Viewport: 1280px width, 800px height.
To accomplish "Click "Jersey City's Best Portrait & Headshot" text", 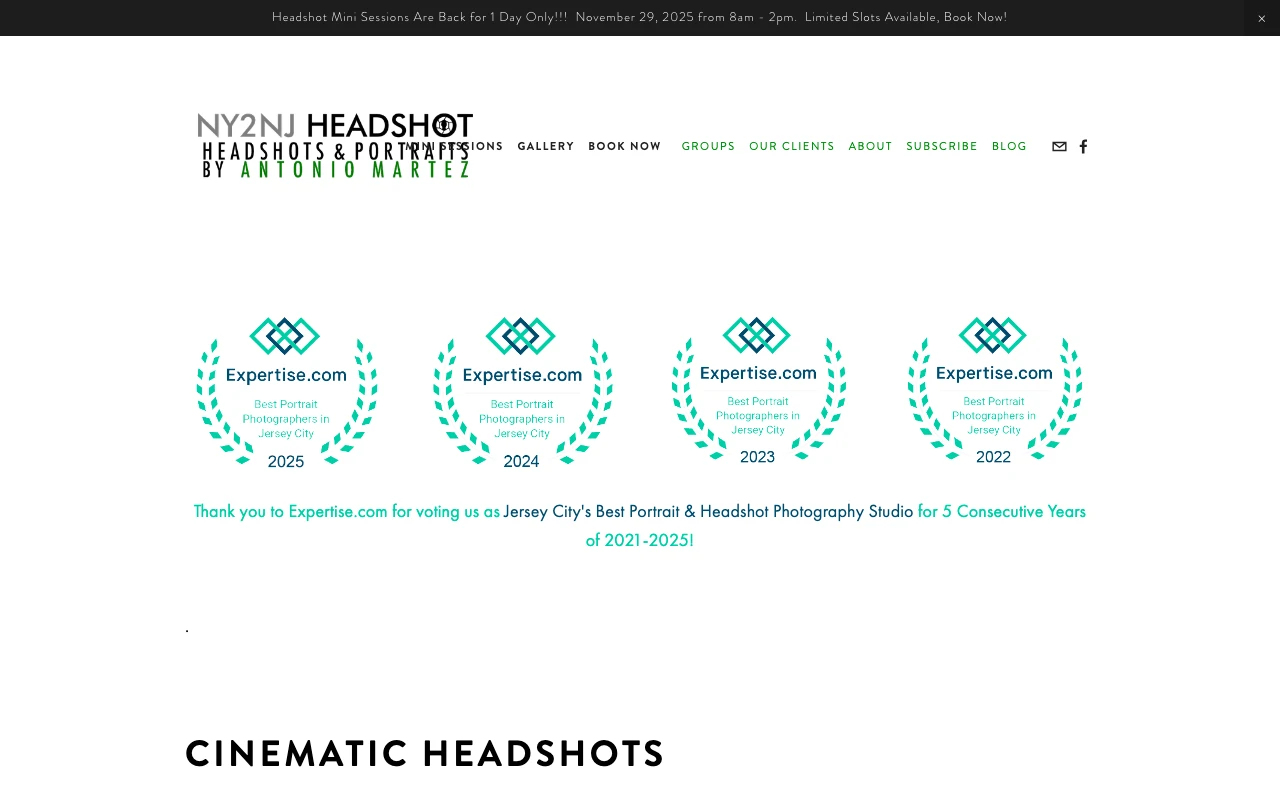I will click(x=708, y=512).
